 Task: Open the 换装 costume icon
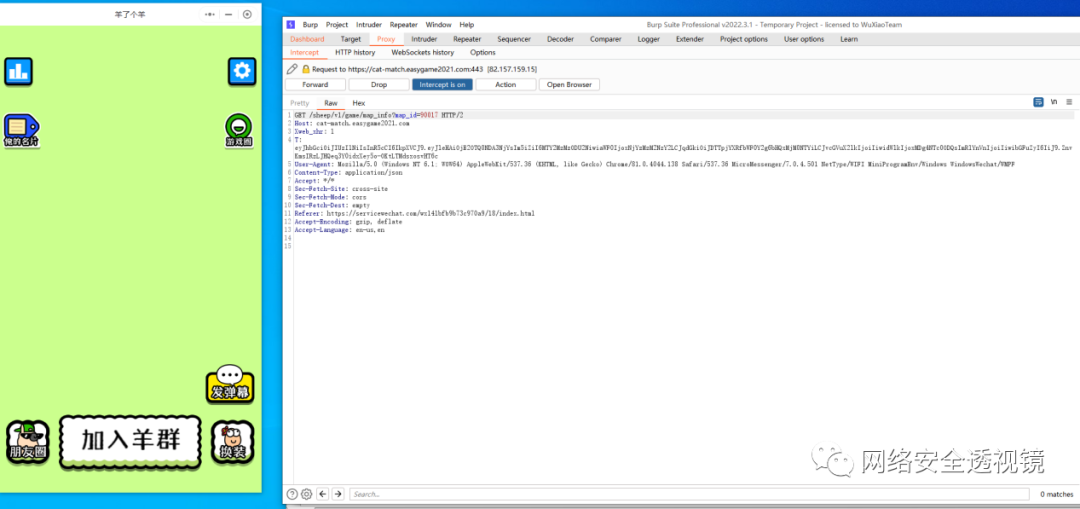233,442
